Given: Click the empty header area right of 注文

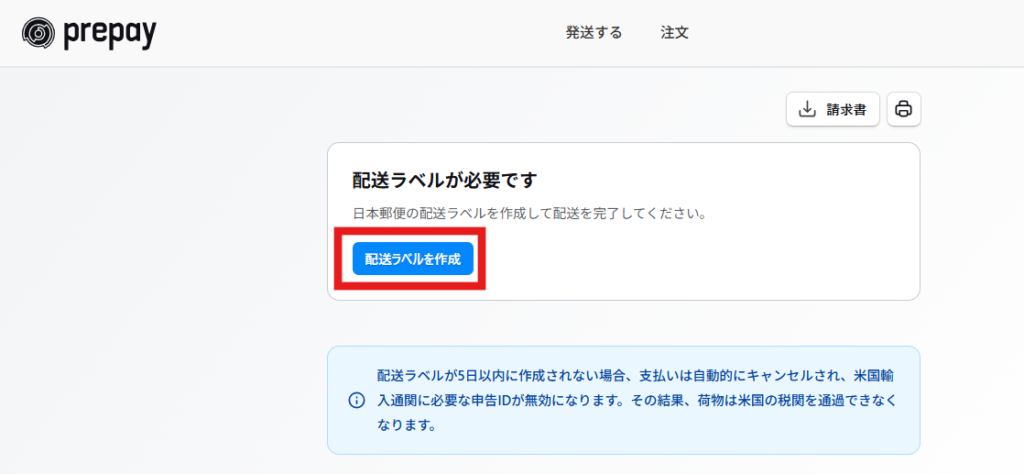Looking at the screenshot, I should point(849,33).
